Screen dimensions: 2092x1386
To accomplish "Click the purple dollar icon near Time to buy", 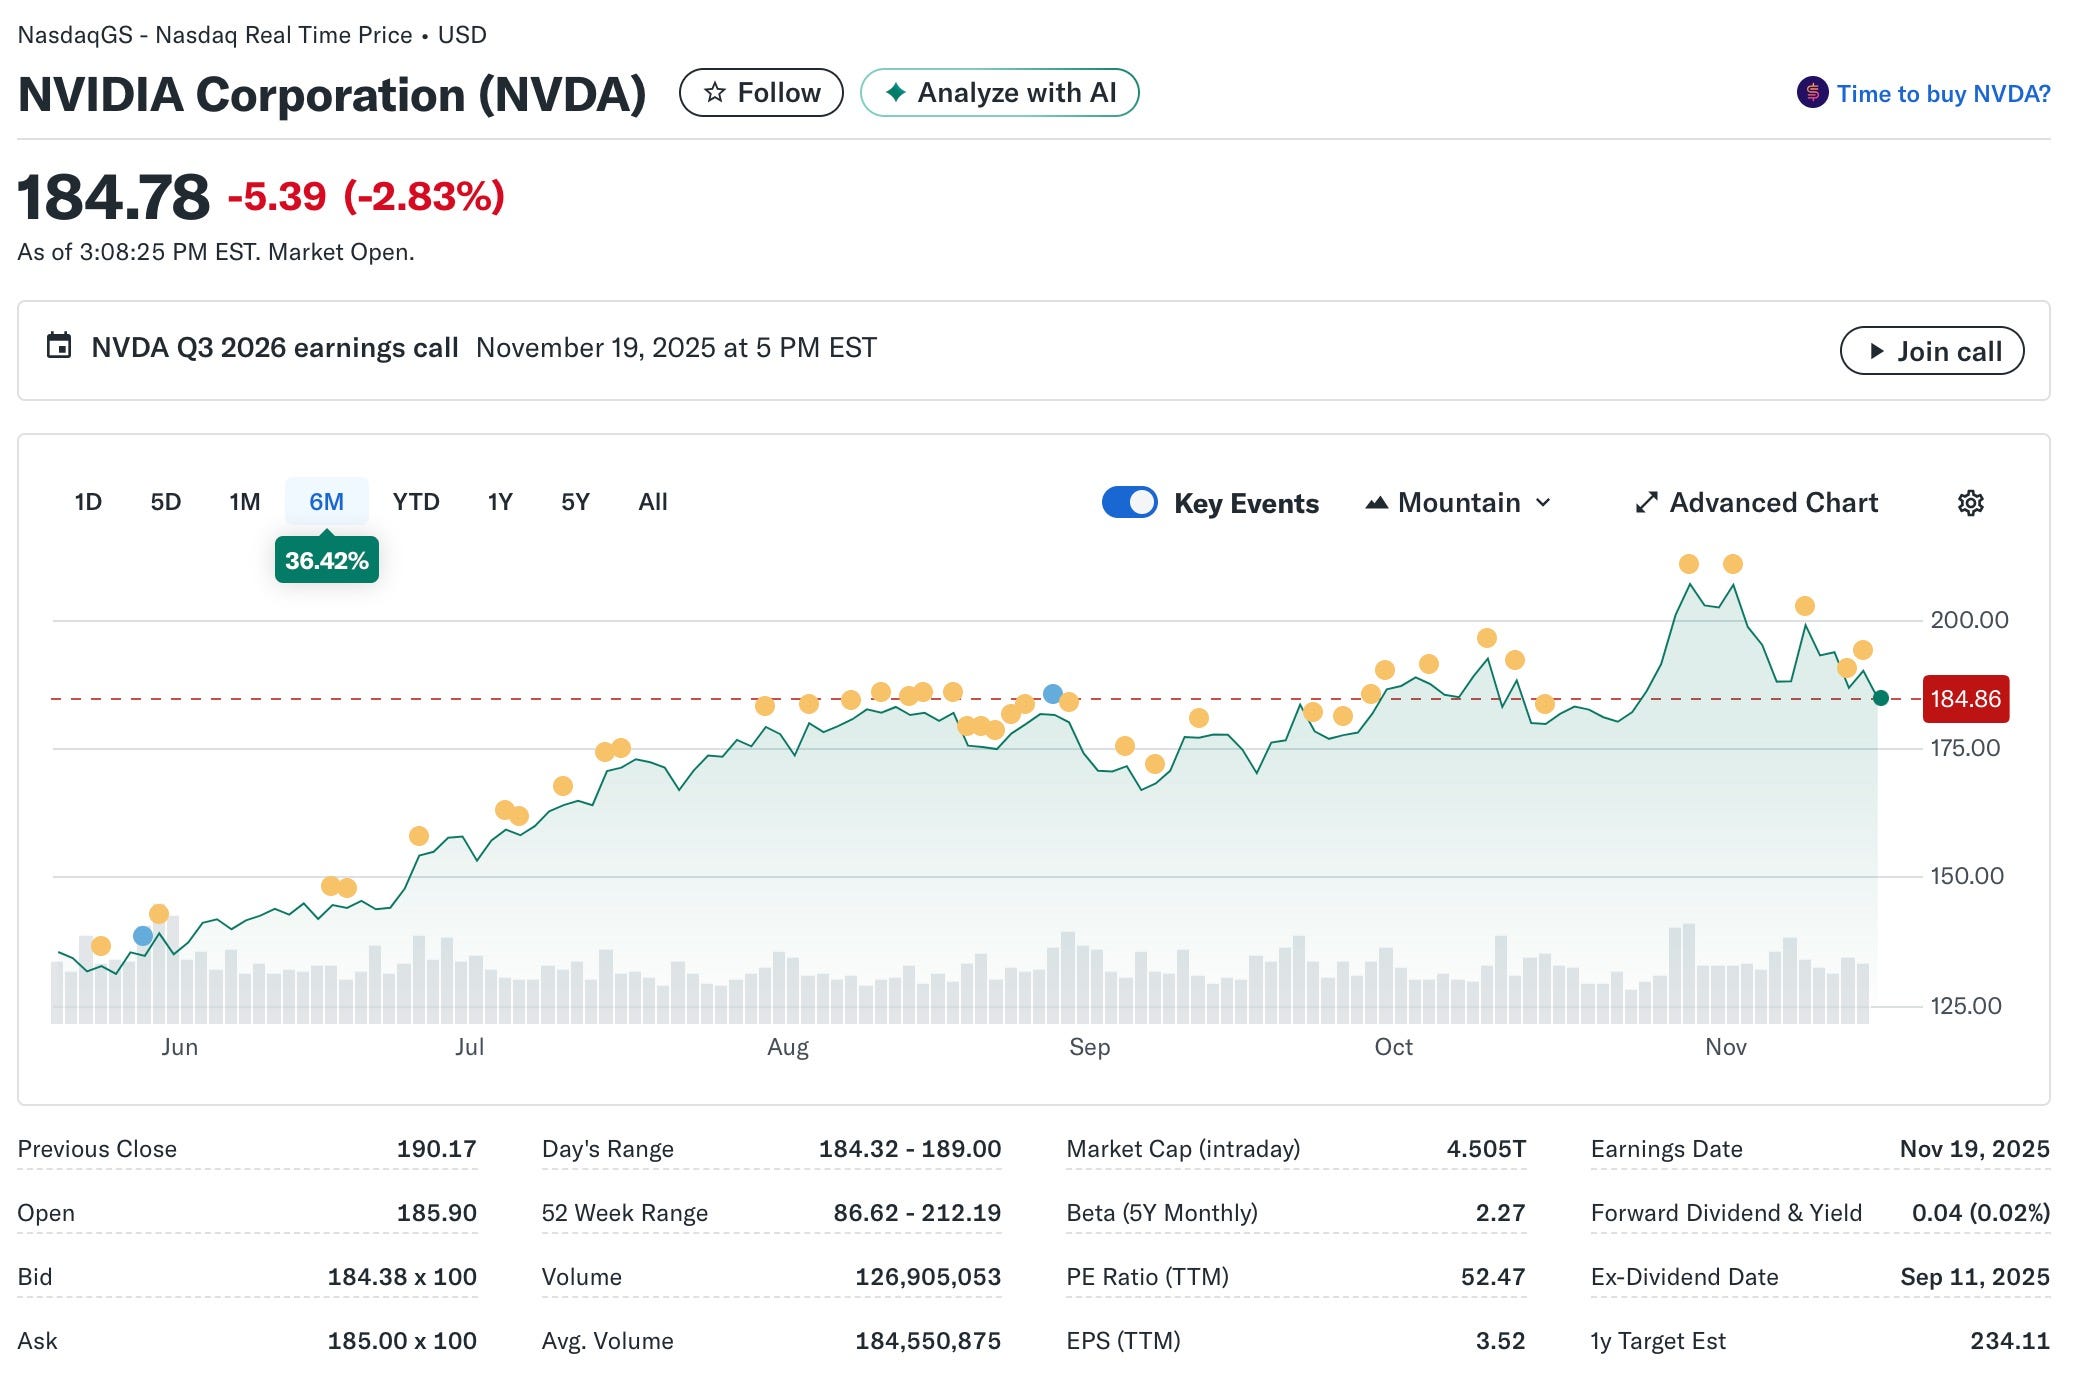I will coord(1812,93).
